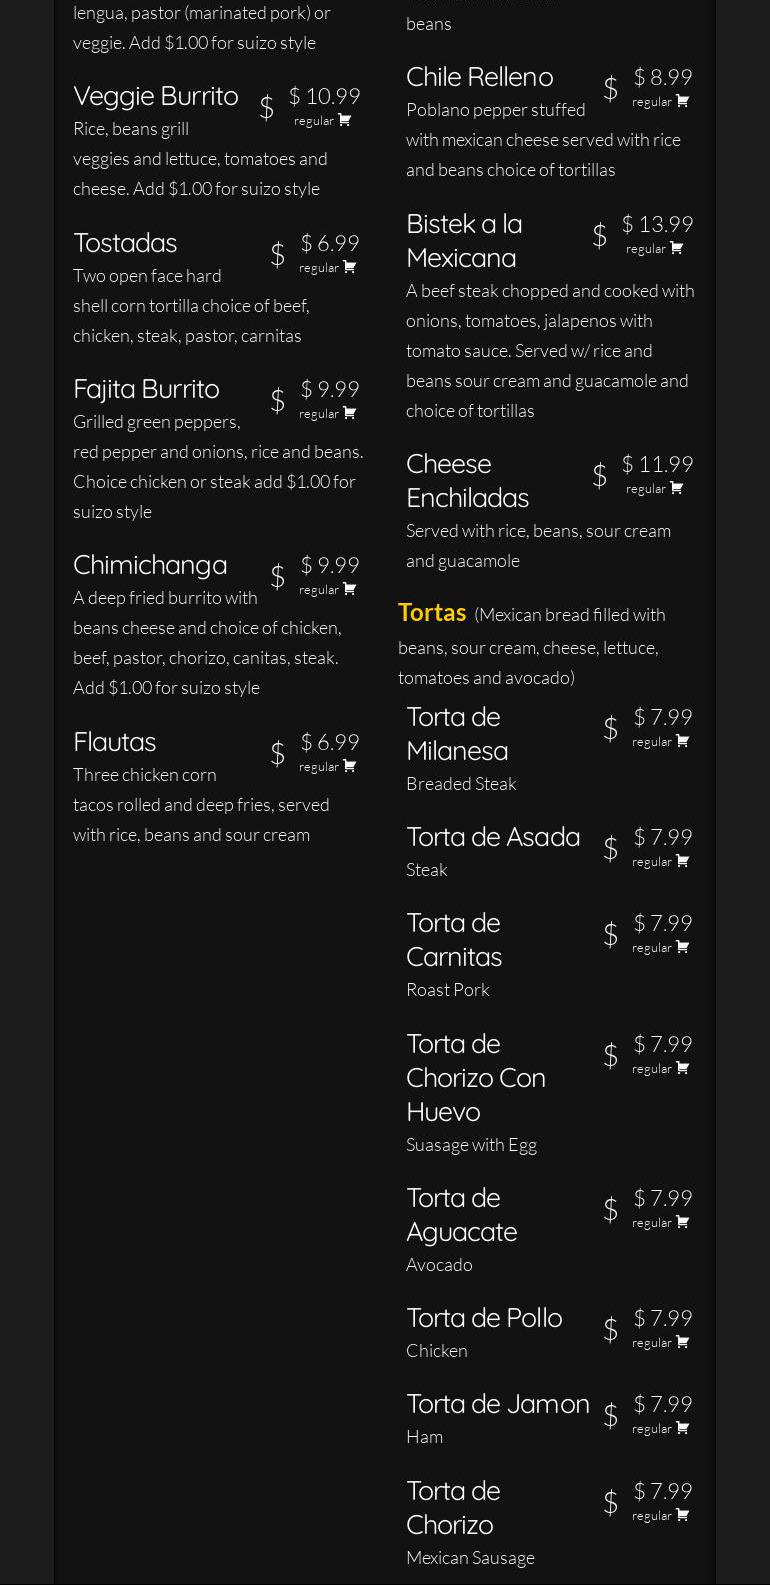
Task: Click dollar sign next to Torta de Aguacate
Action: (610, 1210)
